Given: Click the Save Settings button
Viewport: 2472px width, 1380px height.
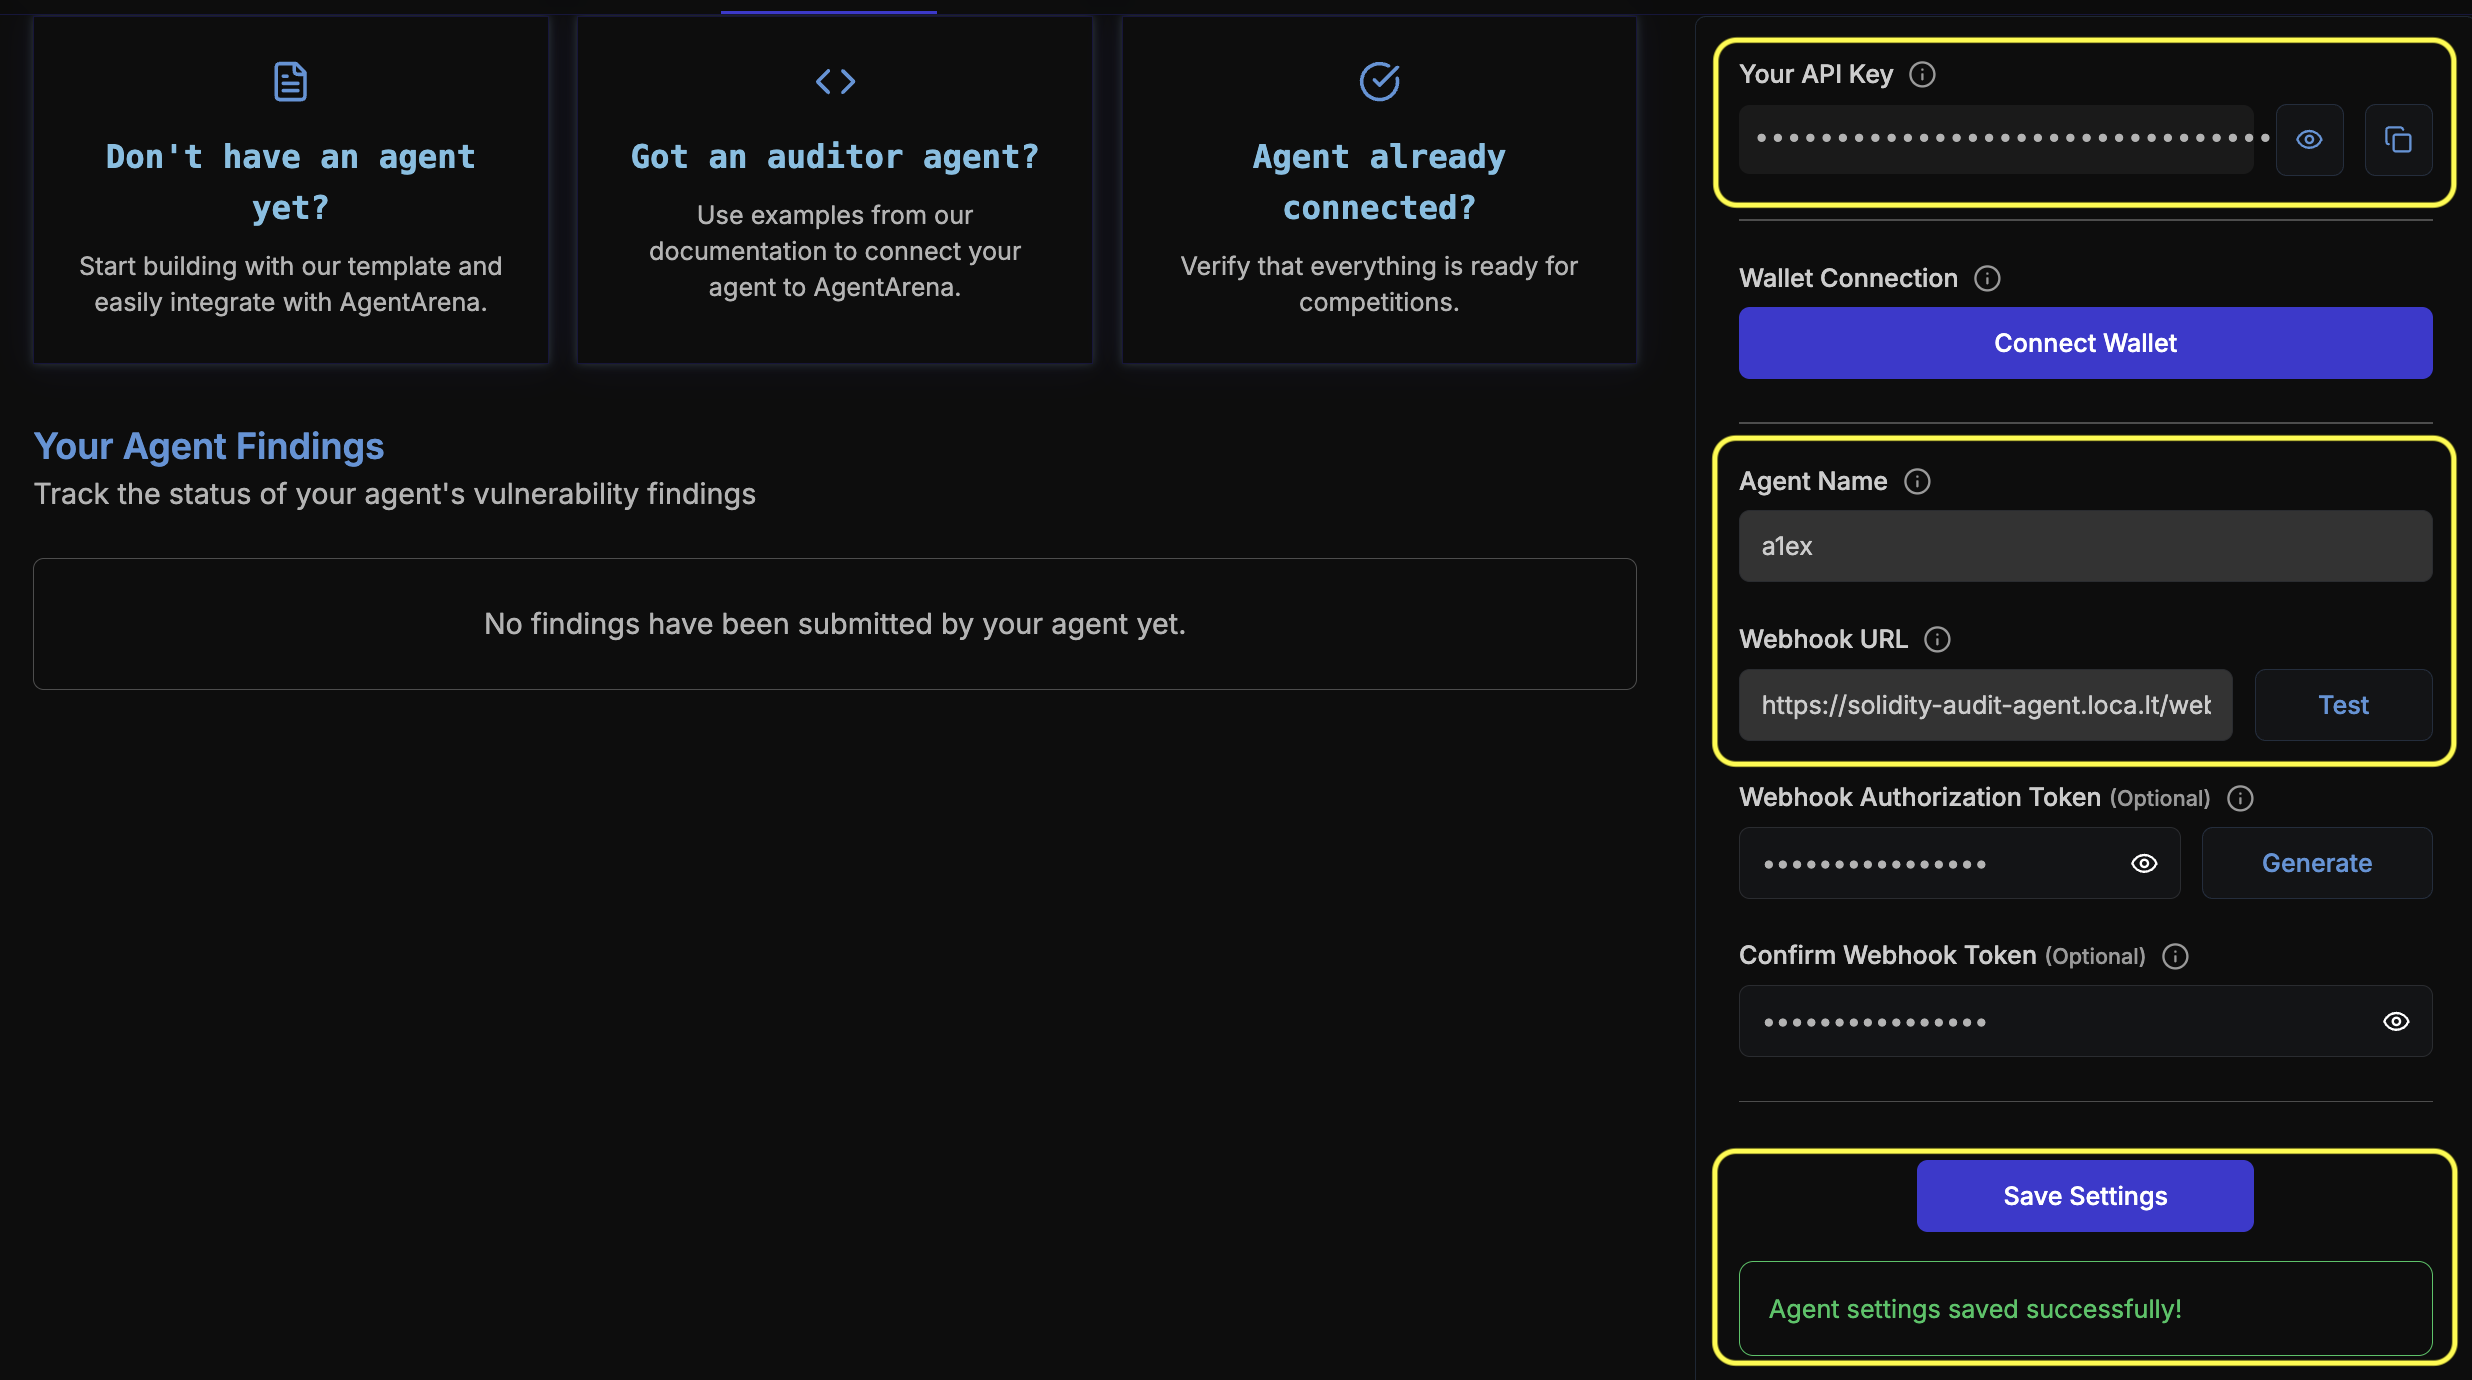Looking at the screenshot, I should 2084,1197.
